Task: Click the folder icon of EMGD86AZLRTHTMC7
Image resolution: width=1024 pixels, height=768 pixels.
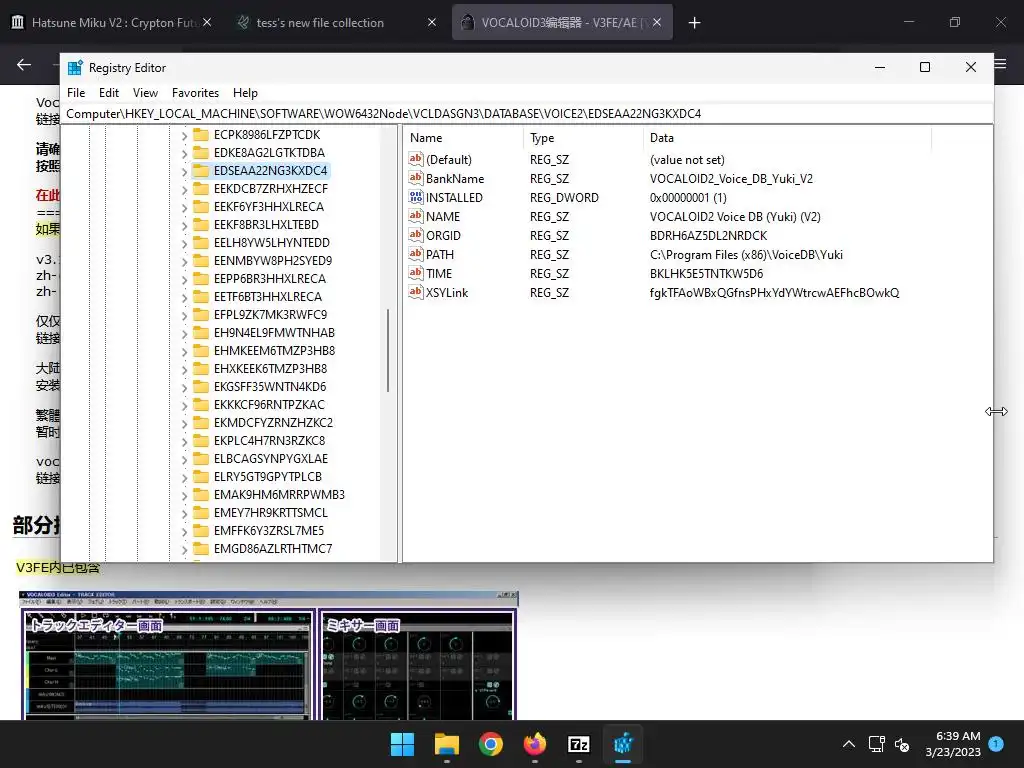Action: (x=201, y=549)
